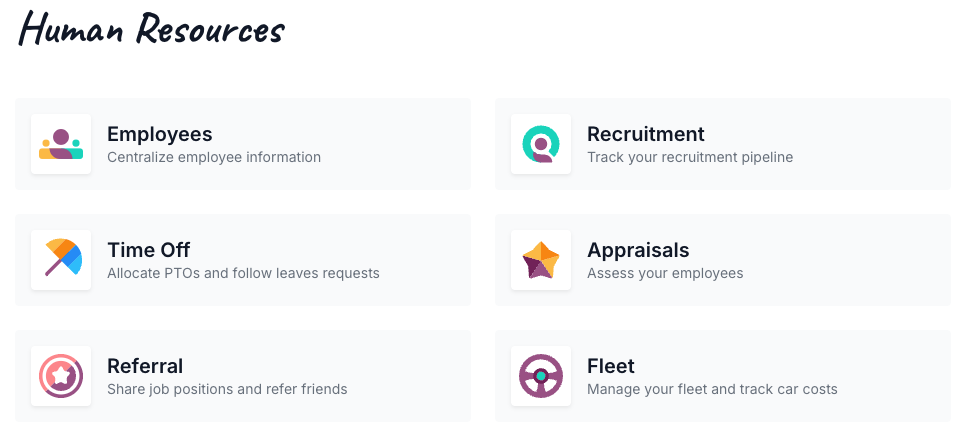Screen dimensions: 957x428
Task: Click the Fleet steering wheel icon
Action: (541, 376)
